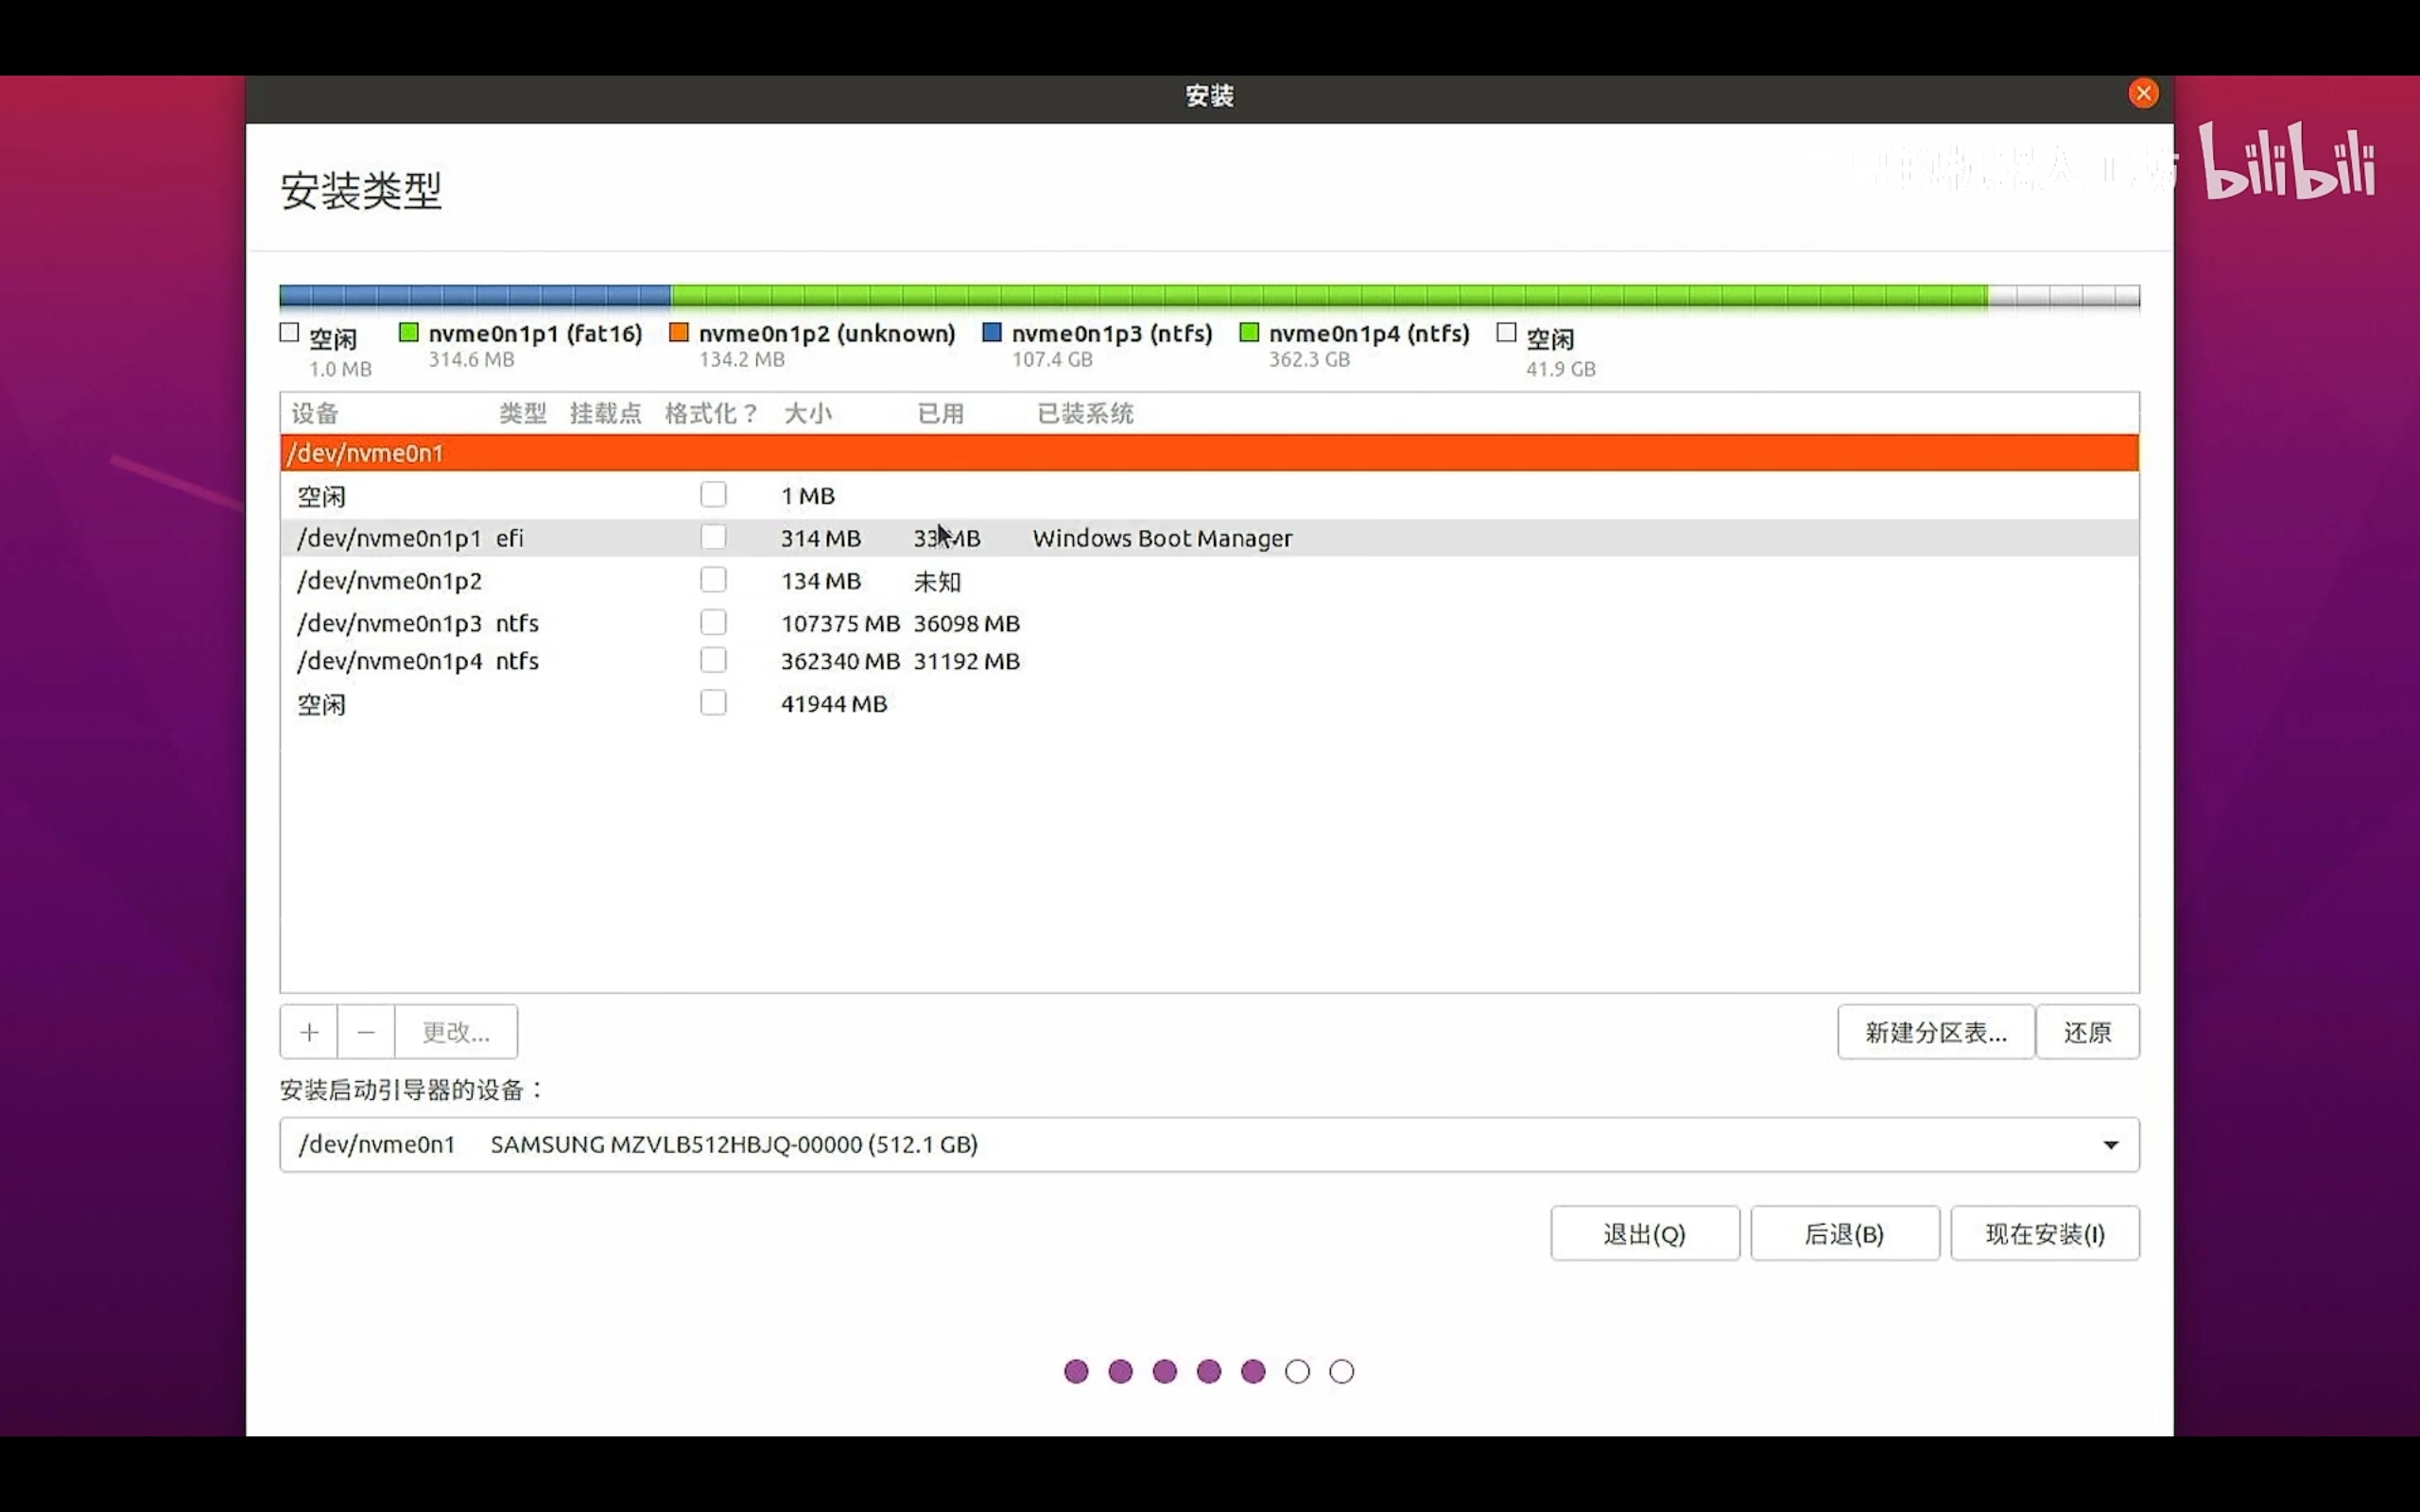Click the 1.0 MB free space legend swatch
The image size is (2420, 1512).
290,332
